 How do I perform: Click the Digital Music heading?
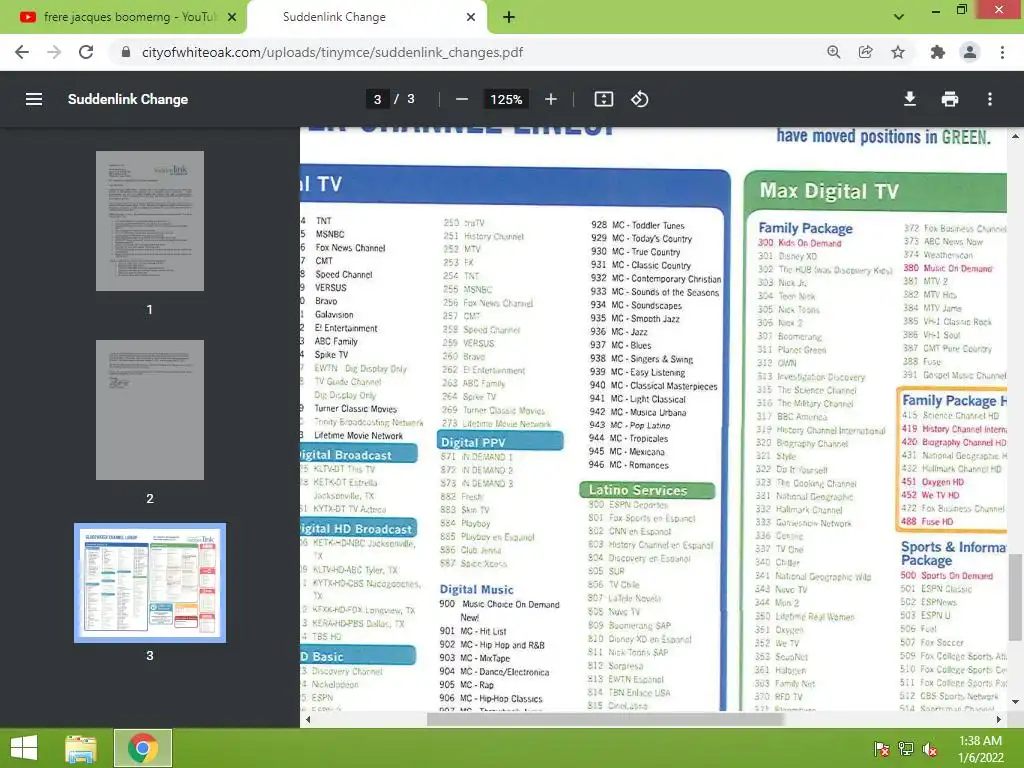[x=476, y=589]
